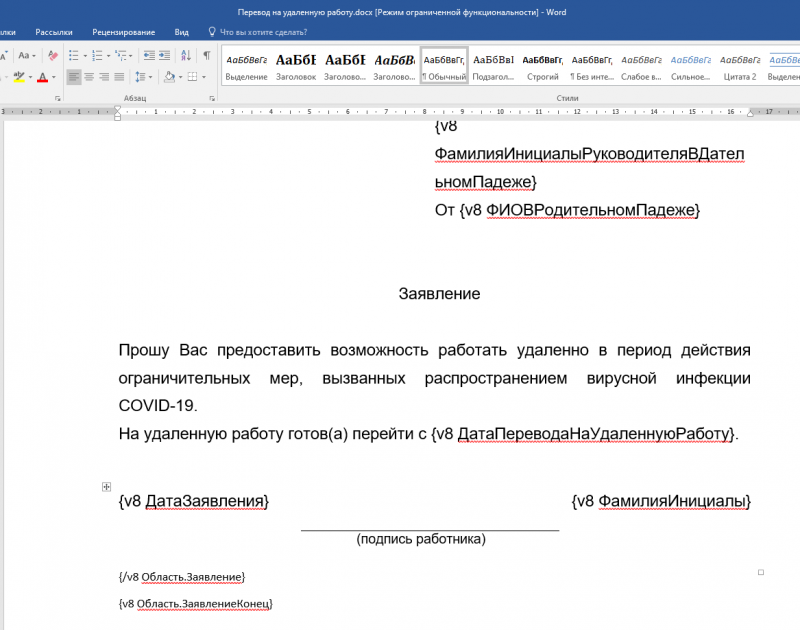Click the bulleted list icon

tap(74, 55)
